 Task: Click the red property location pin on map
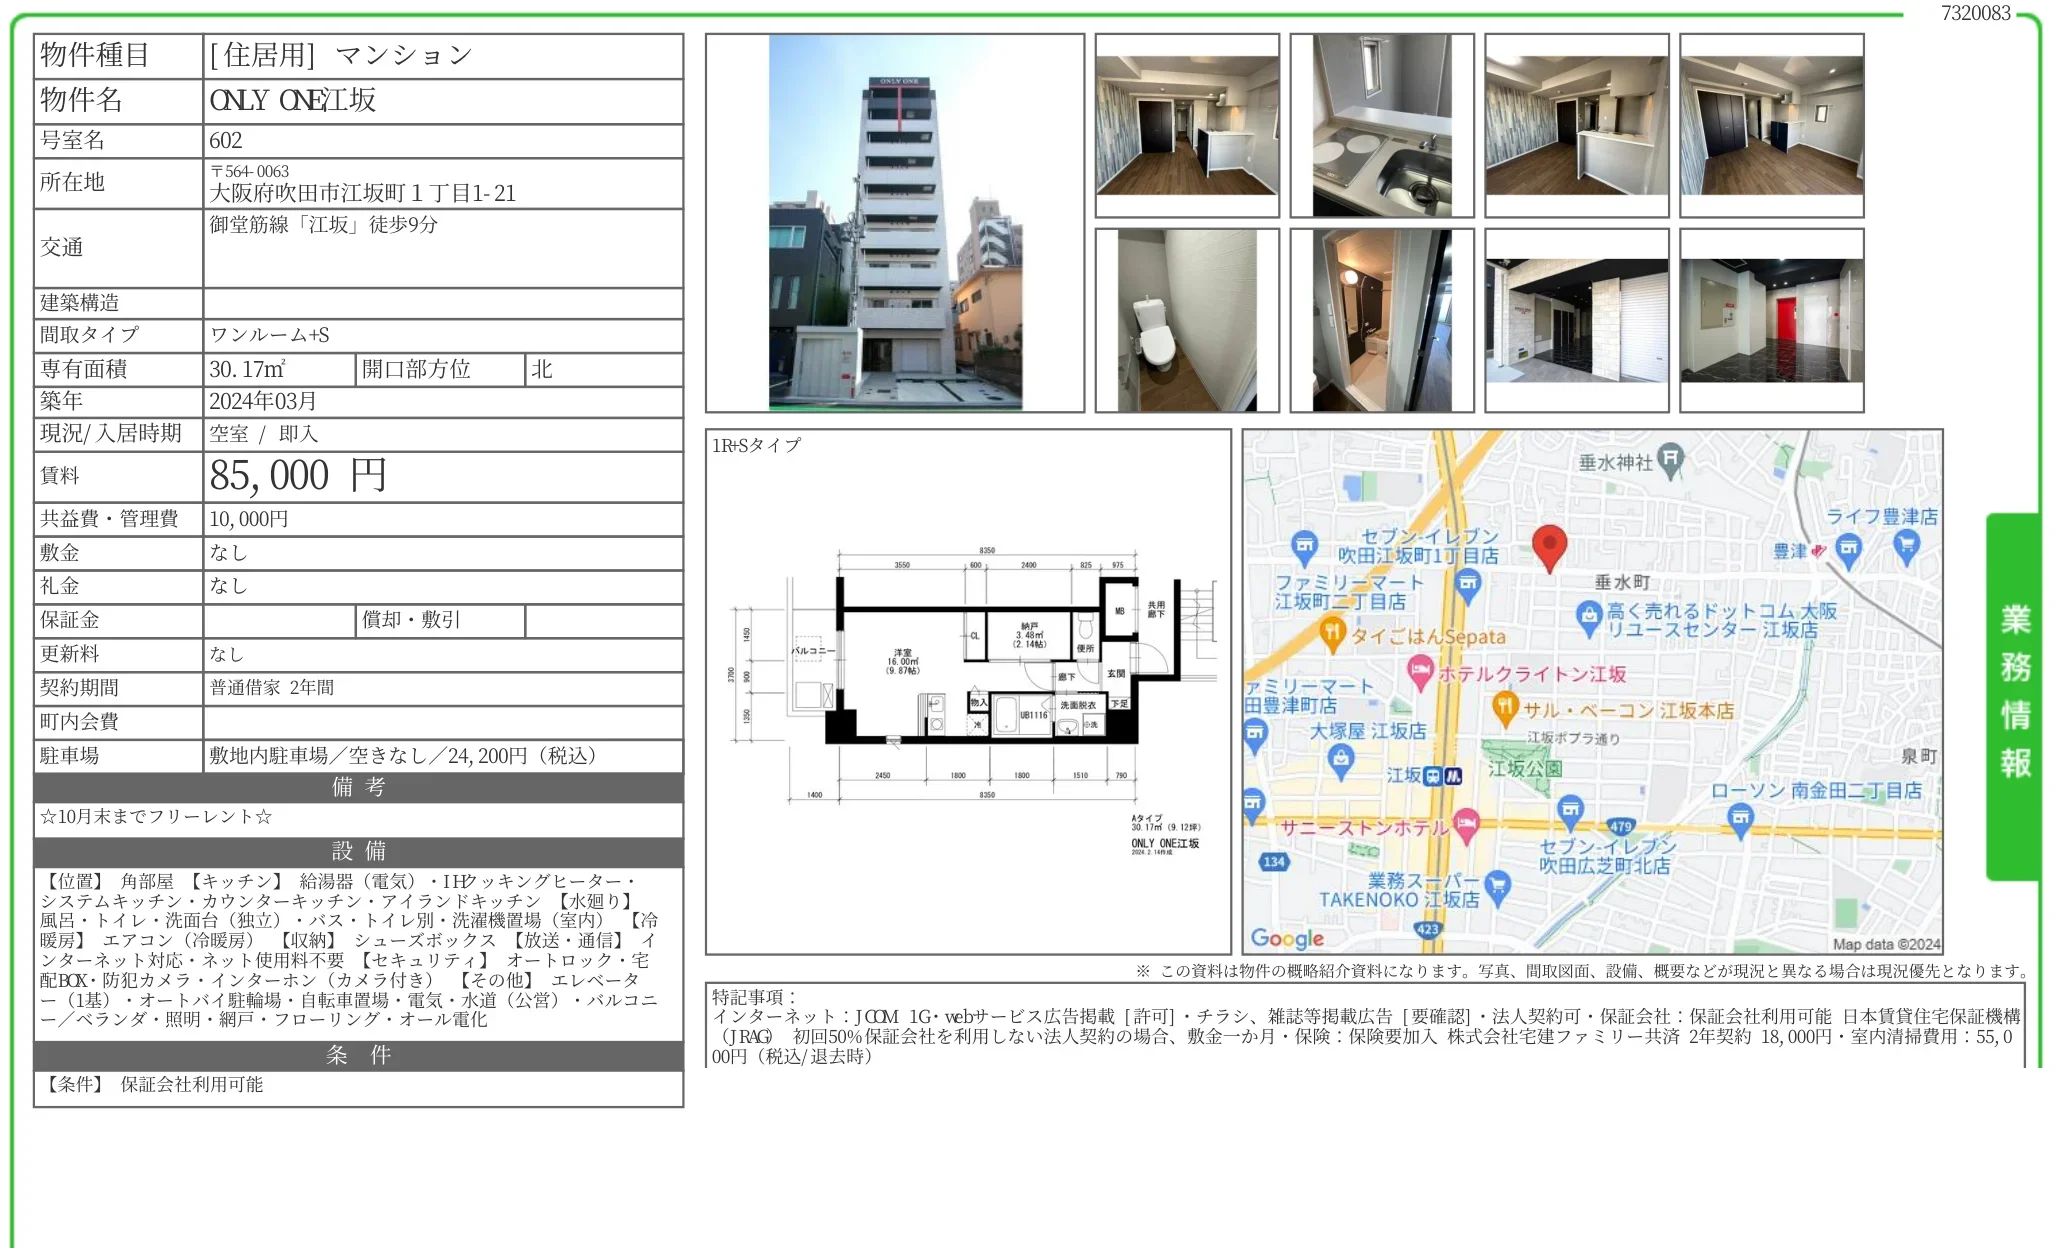tap(1549, 545)
